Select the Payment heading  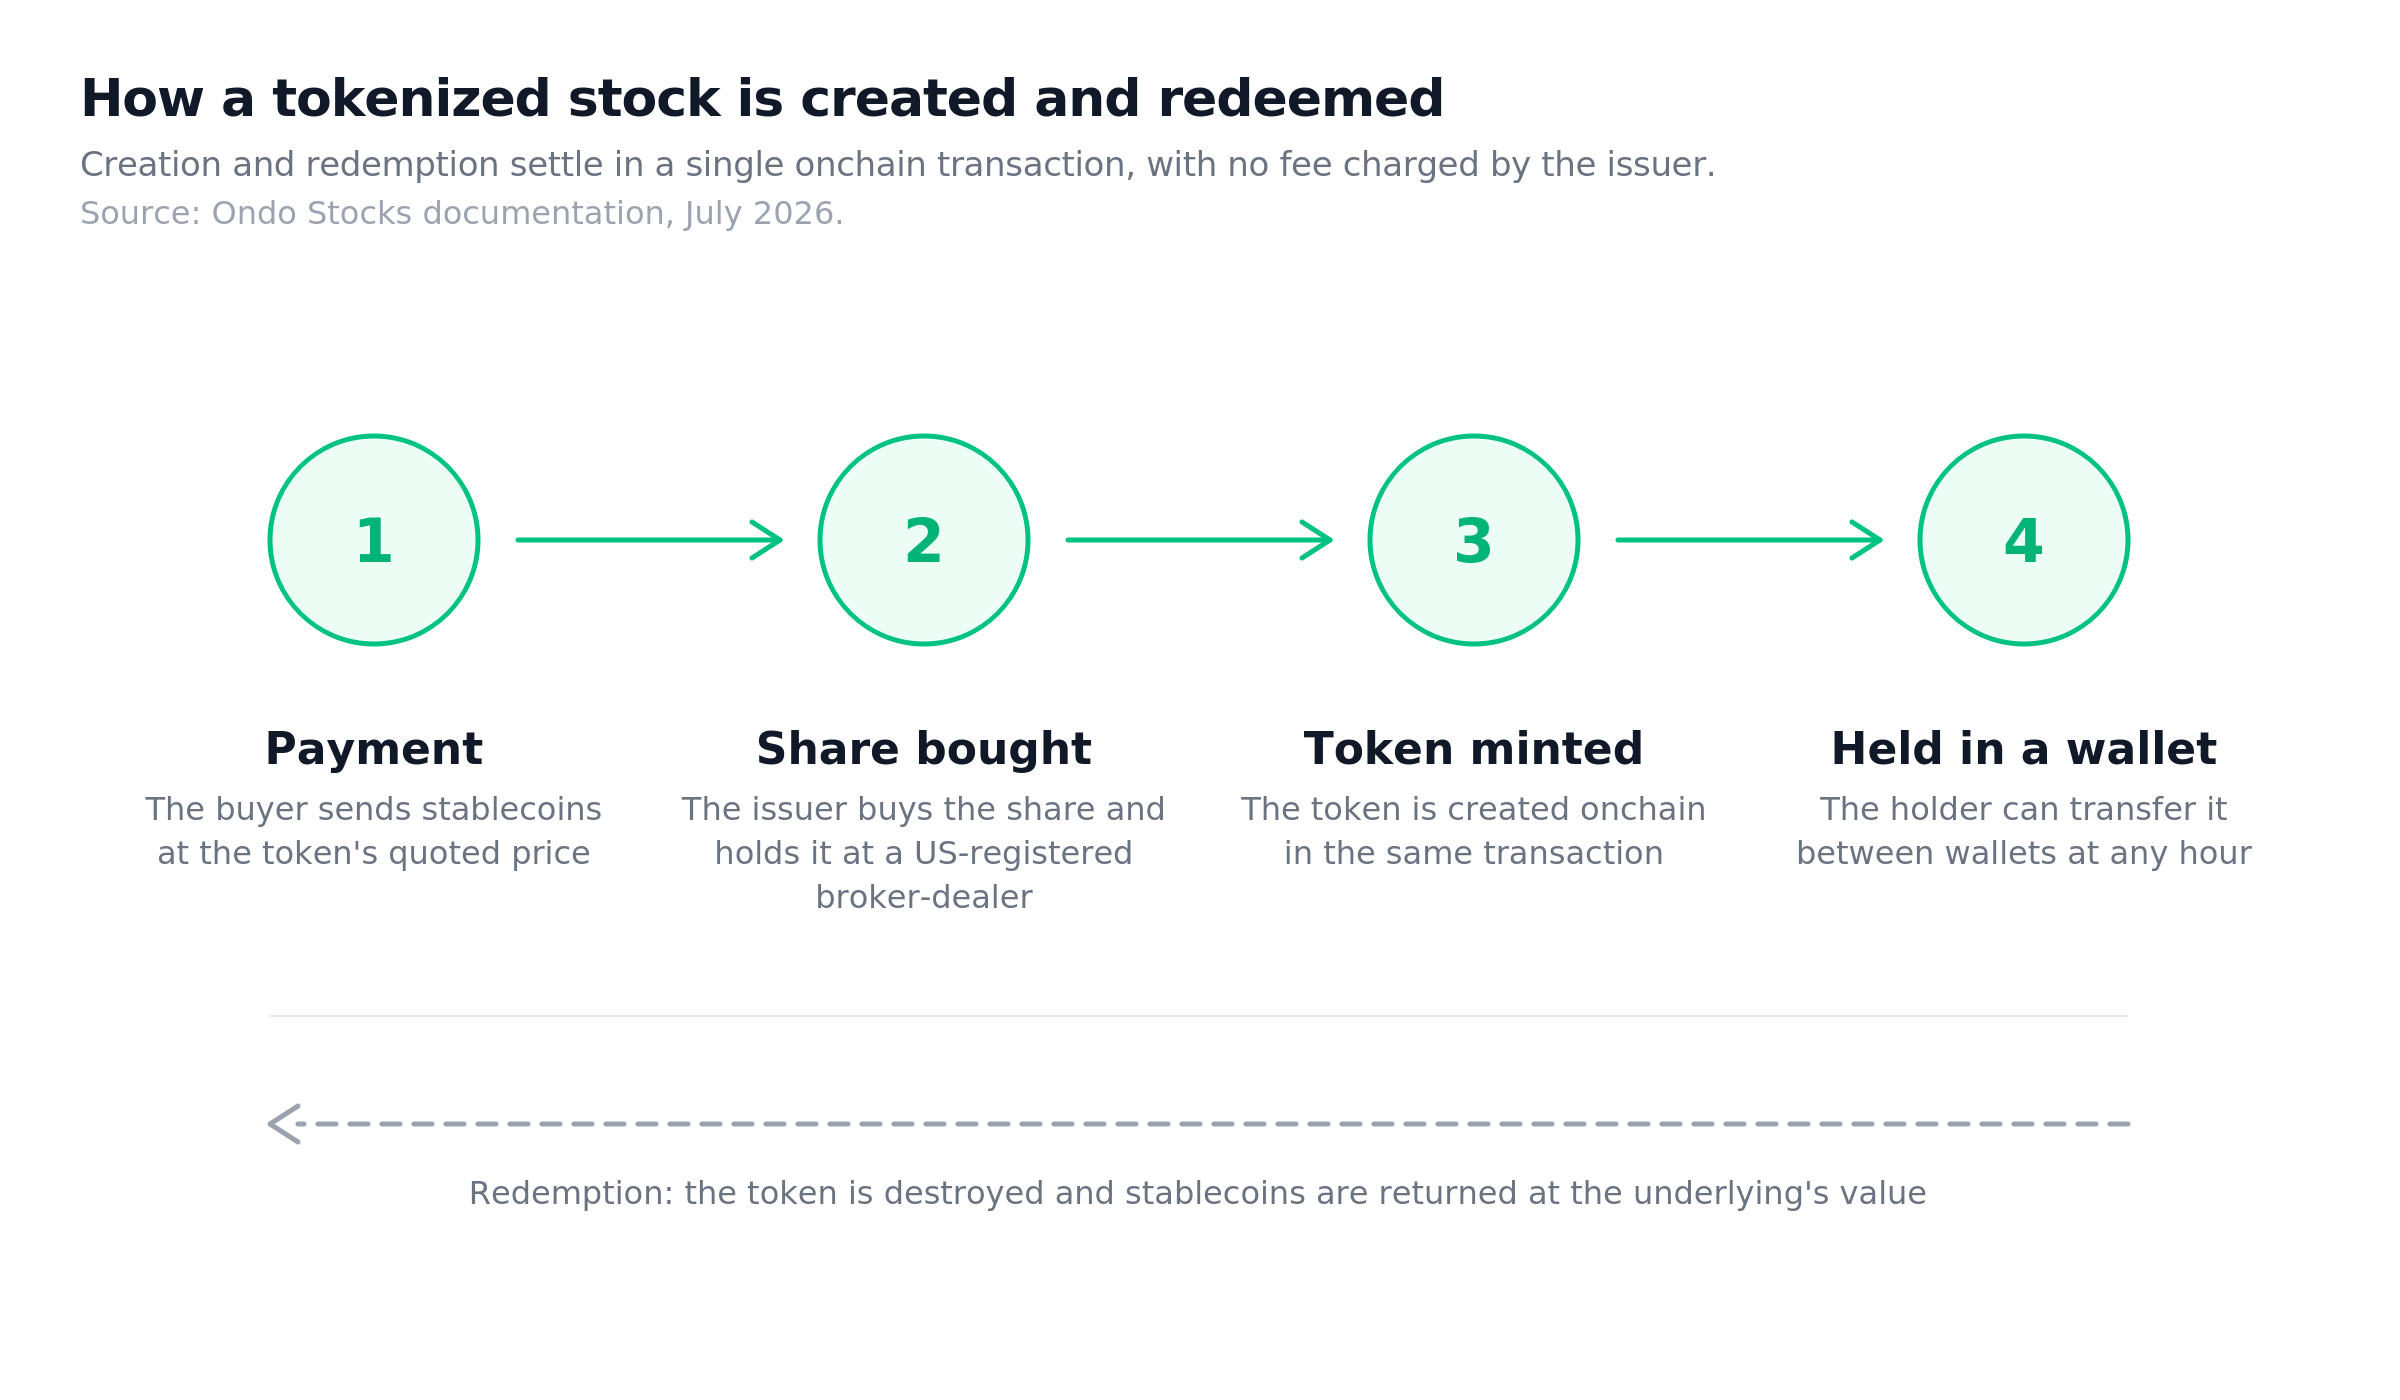tap(374, 750)
